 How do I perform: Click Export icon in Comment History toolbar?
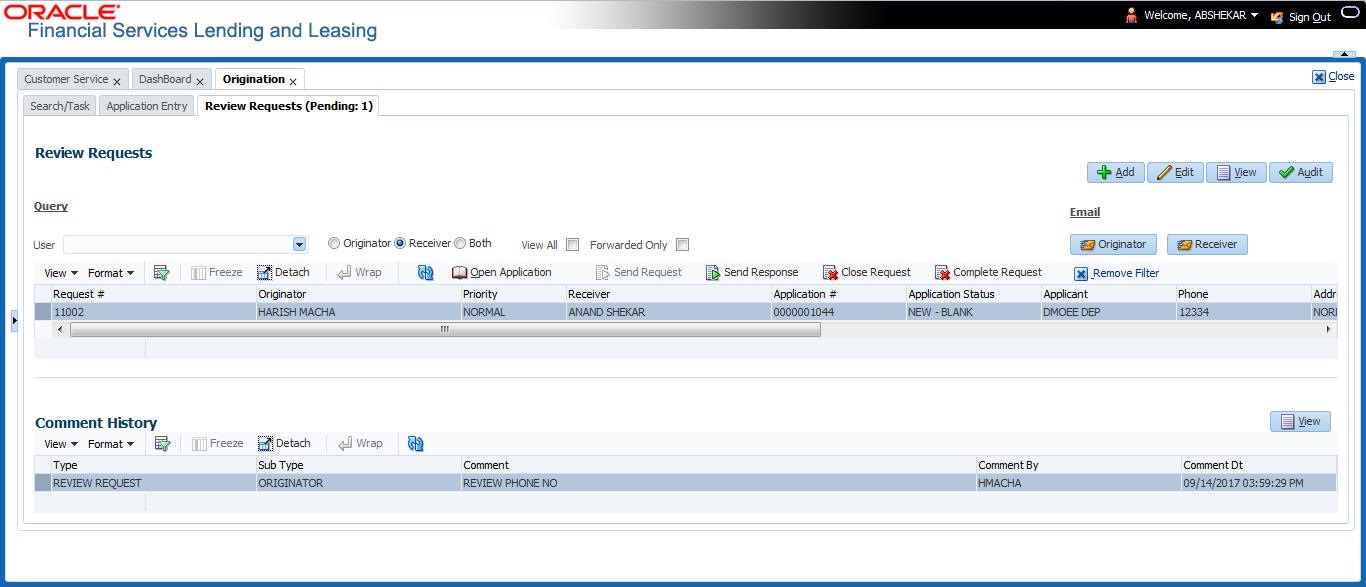point(161,443)
